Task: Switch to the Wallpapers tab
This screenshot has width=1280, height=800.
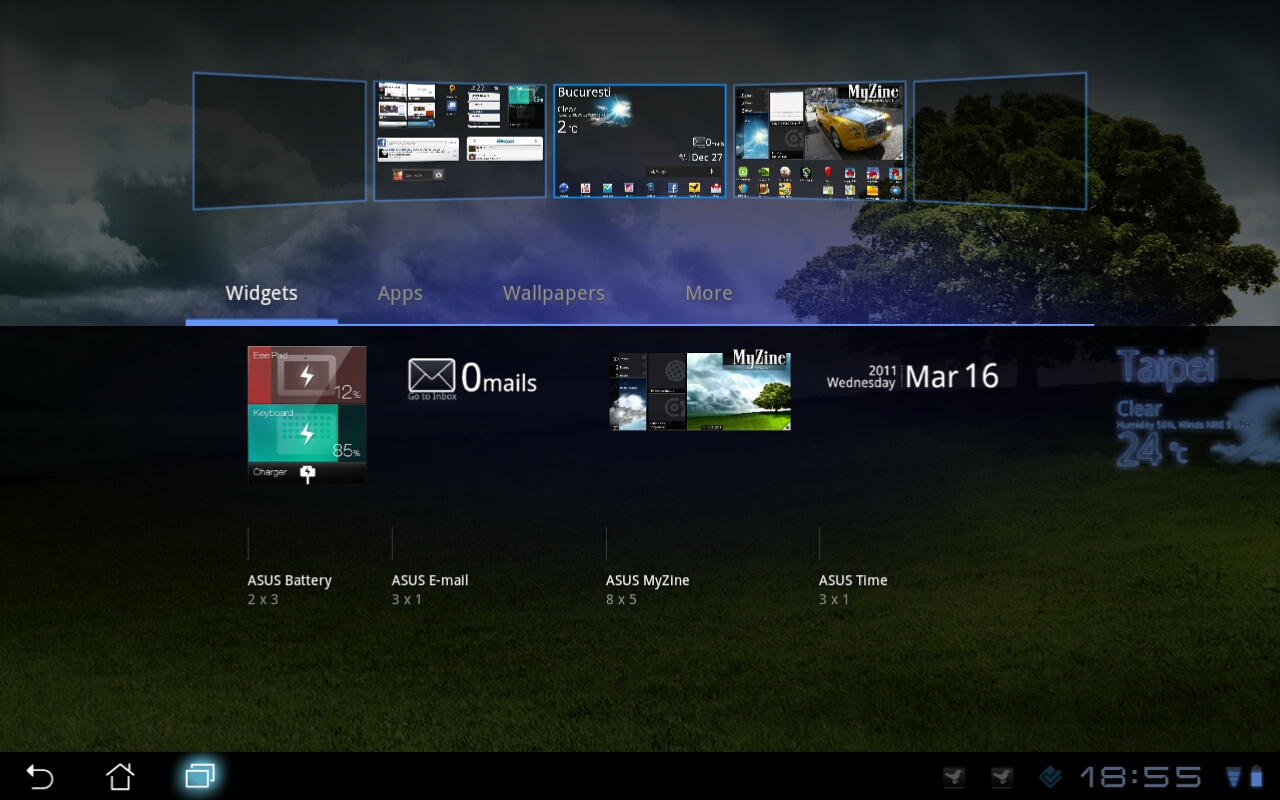Action: [x=554, y=293]
